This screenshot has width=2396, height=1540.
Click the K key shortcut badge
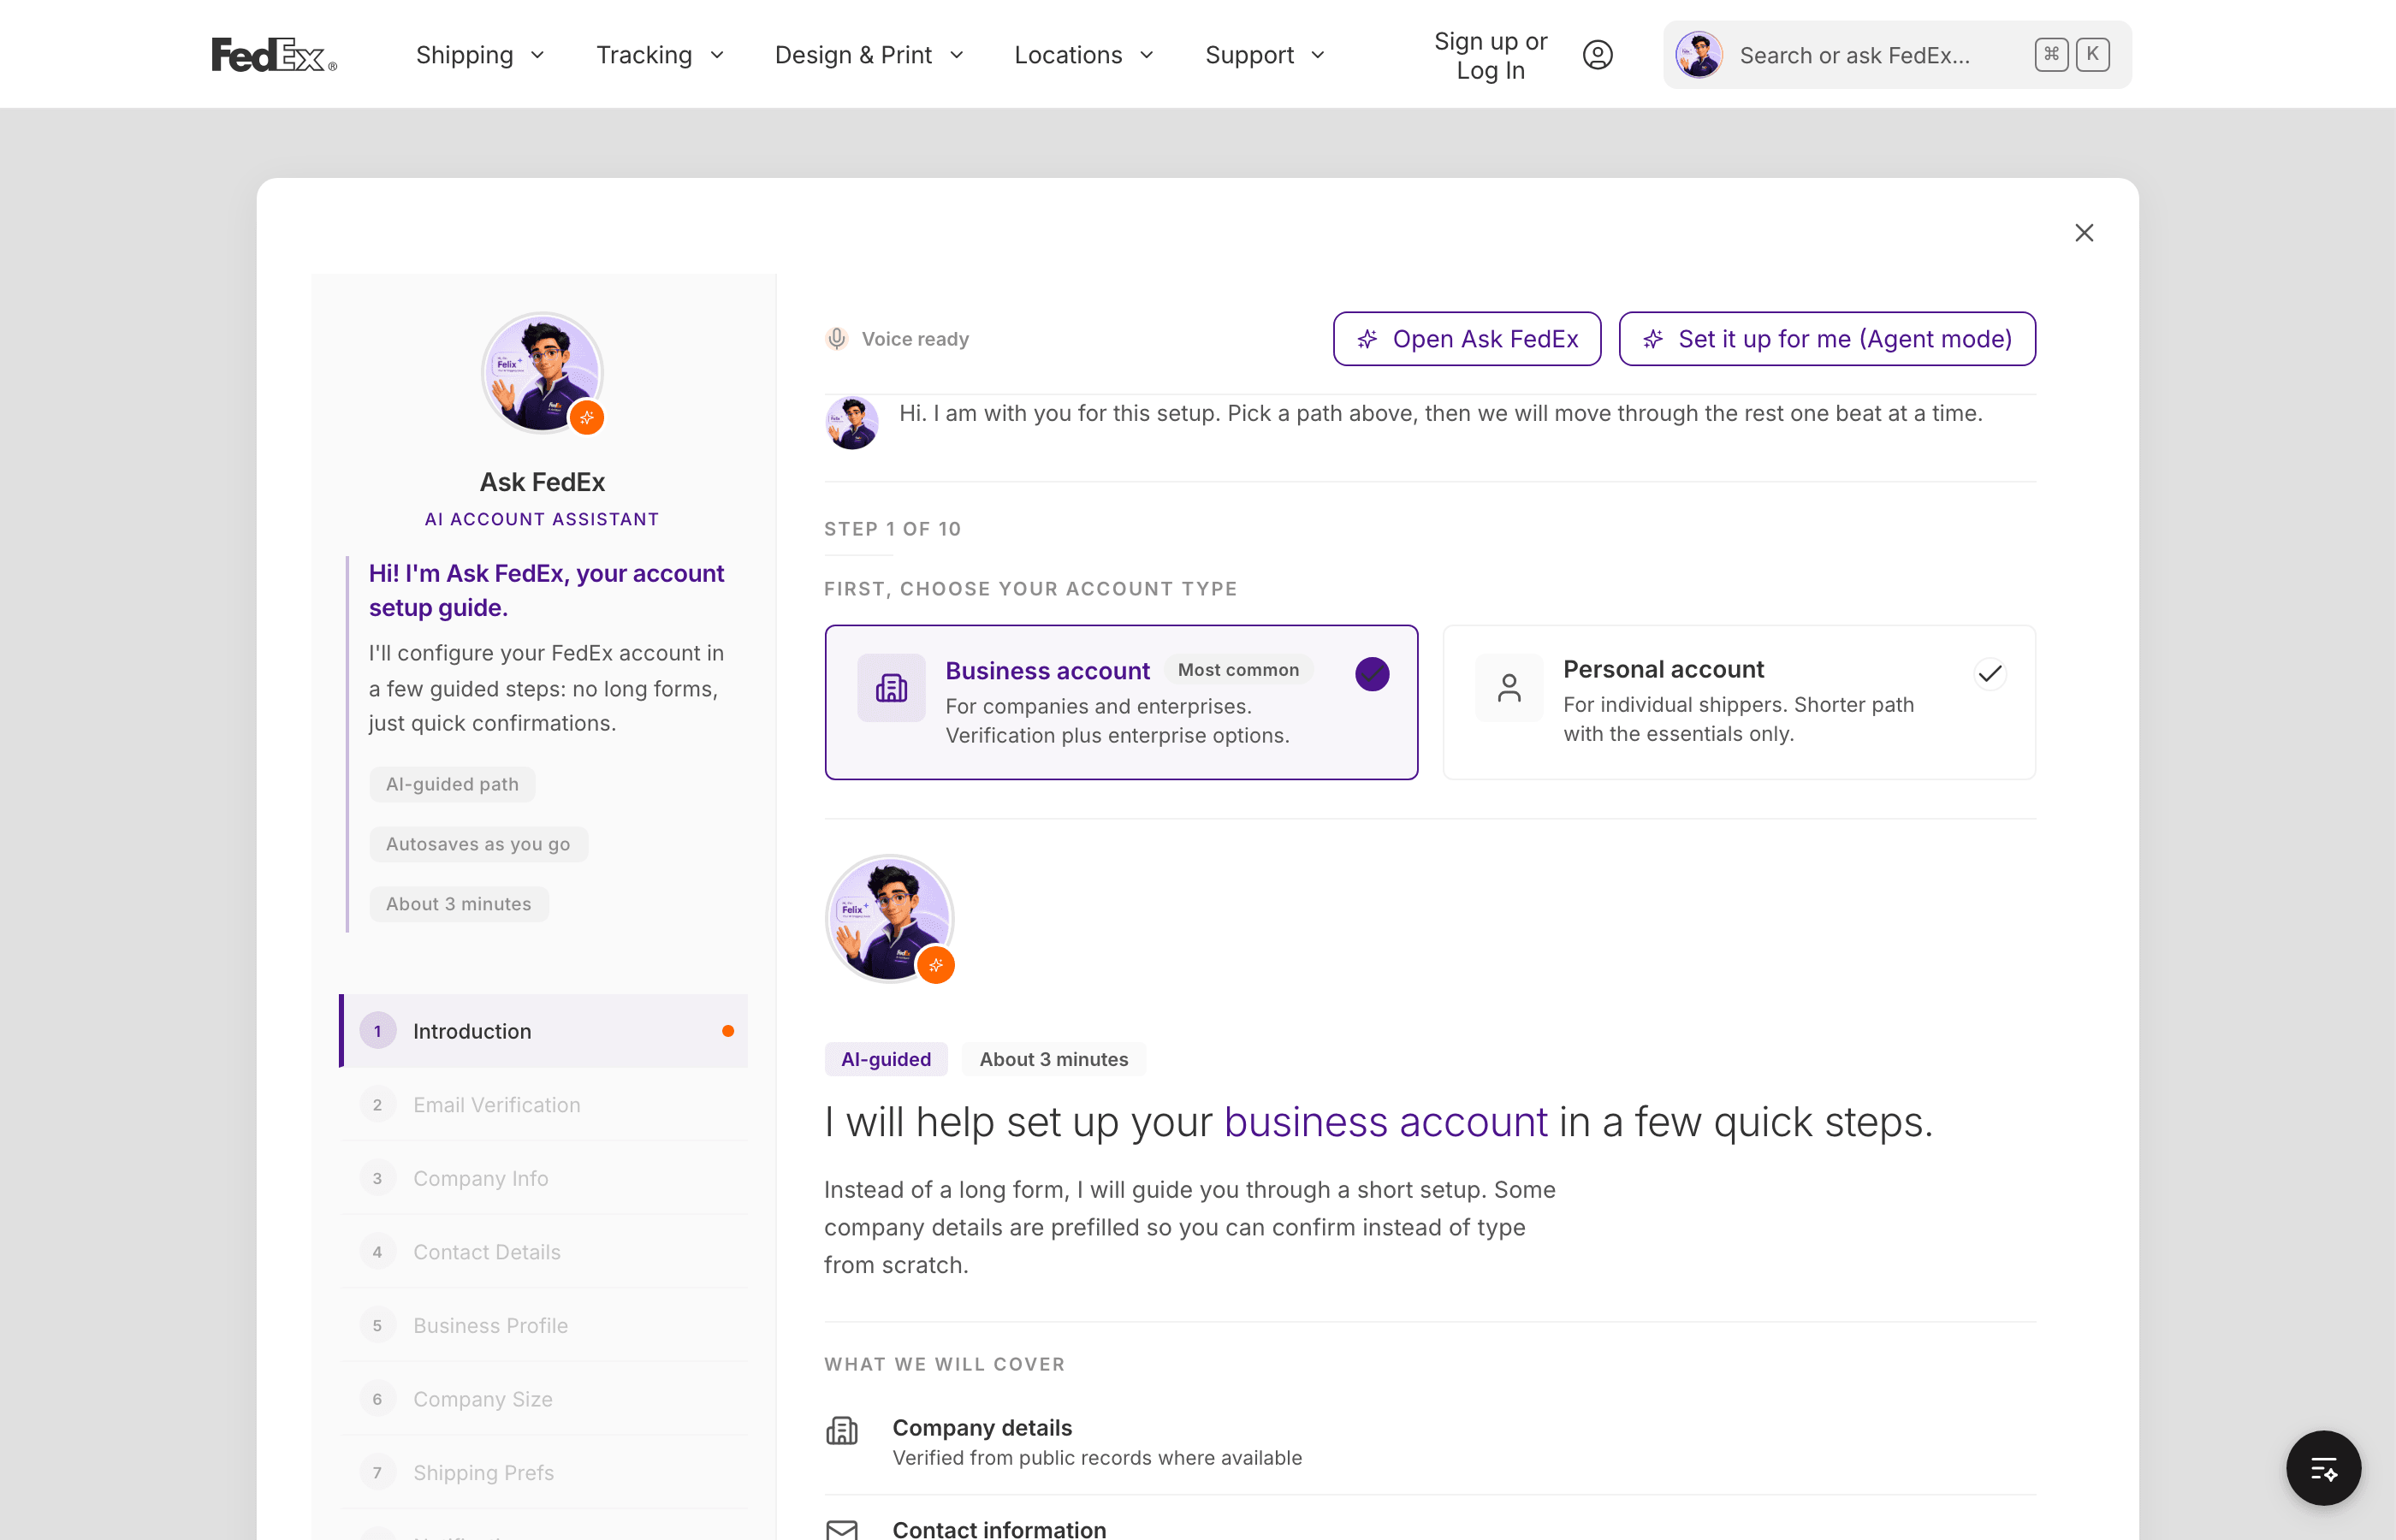coord(2092,55)
